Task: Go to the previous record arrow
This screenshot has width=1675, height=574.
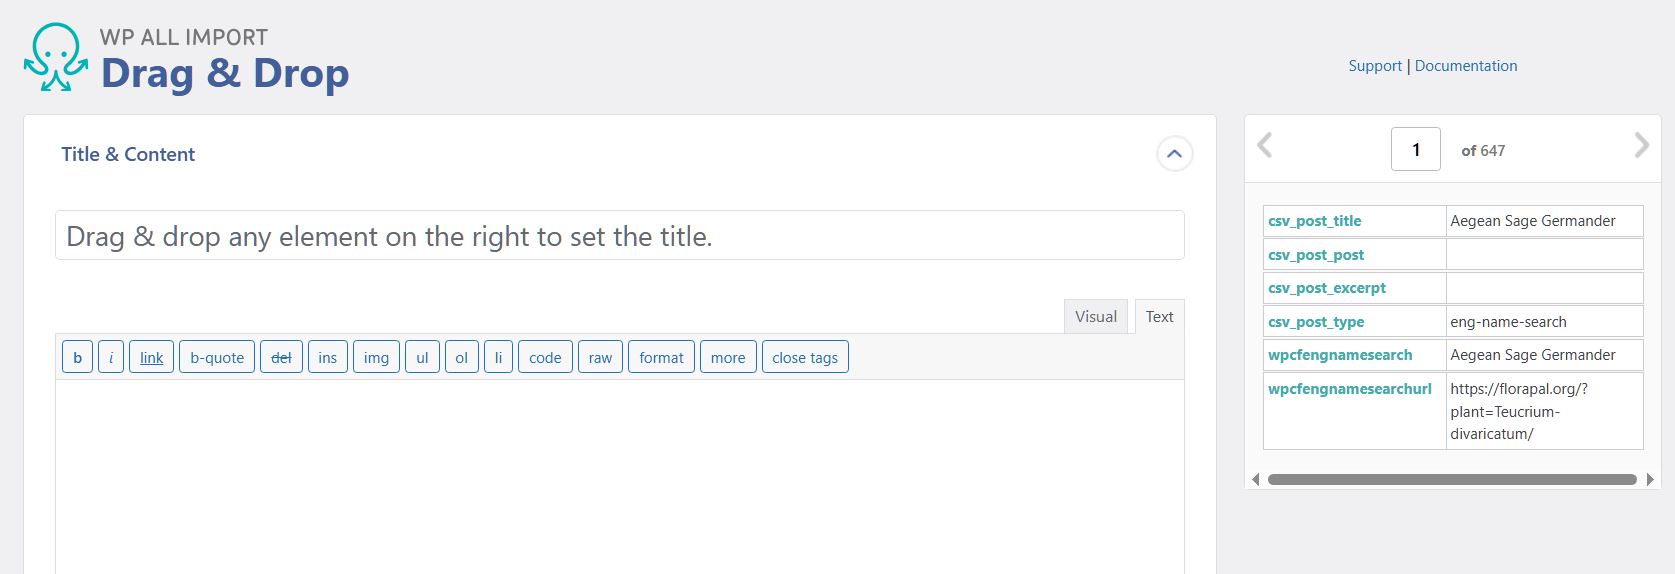Action: [x=1265, y=146]
